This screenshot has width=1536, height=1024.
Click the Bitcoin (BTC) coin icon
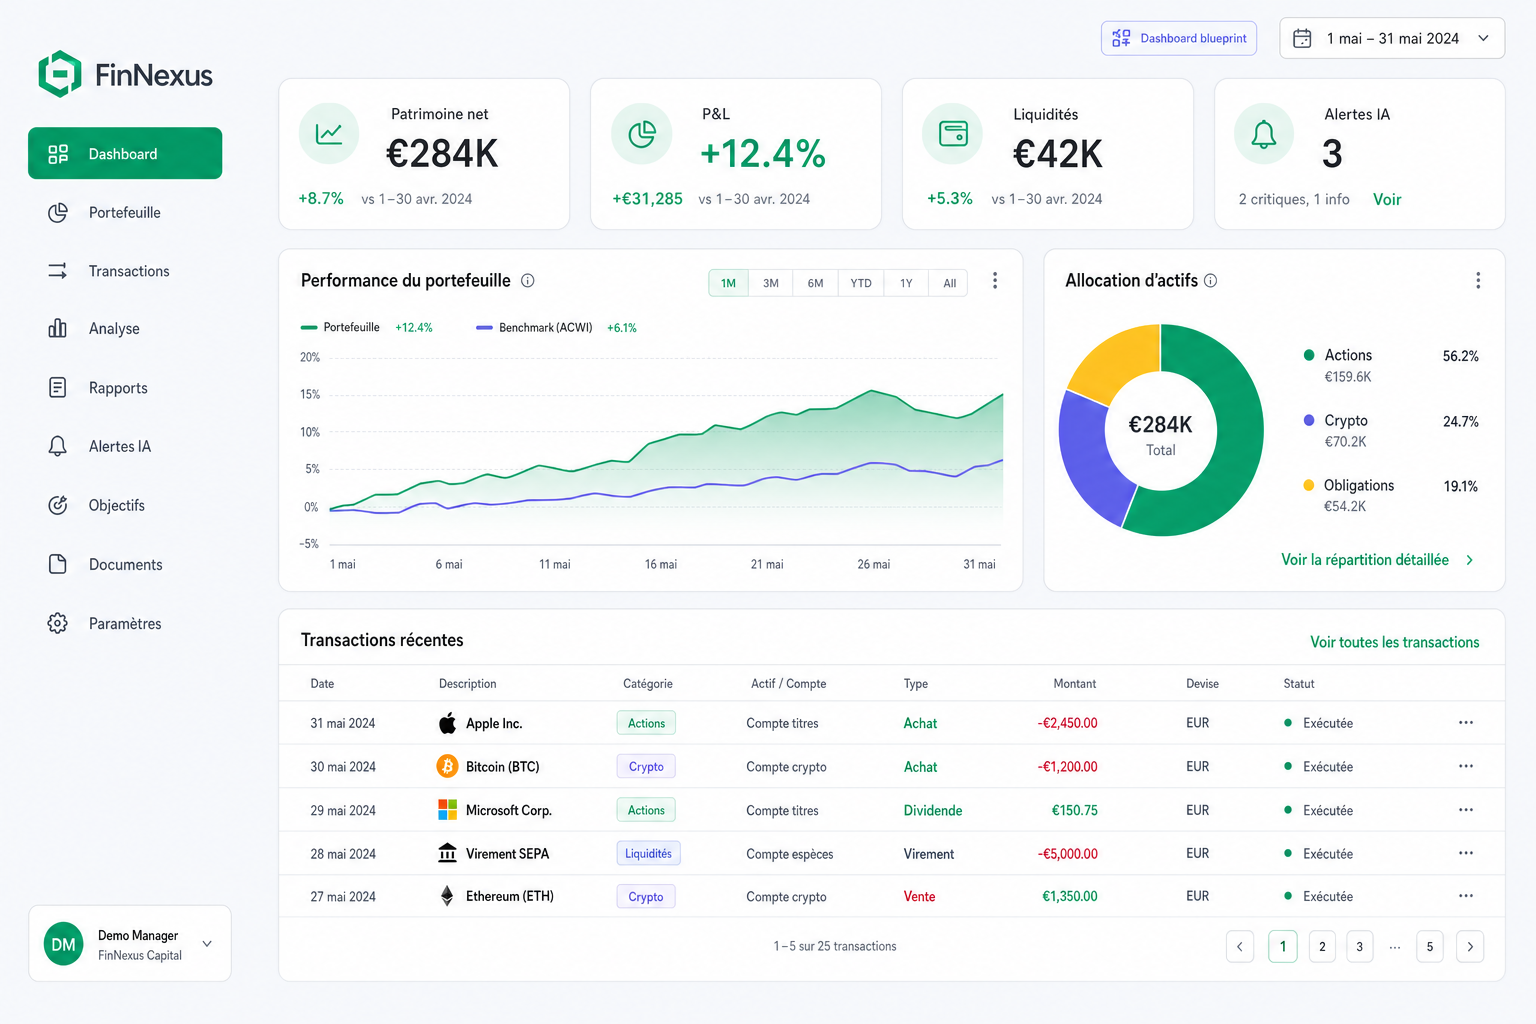click(x=447, y=766)
